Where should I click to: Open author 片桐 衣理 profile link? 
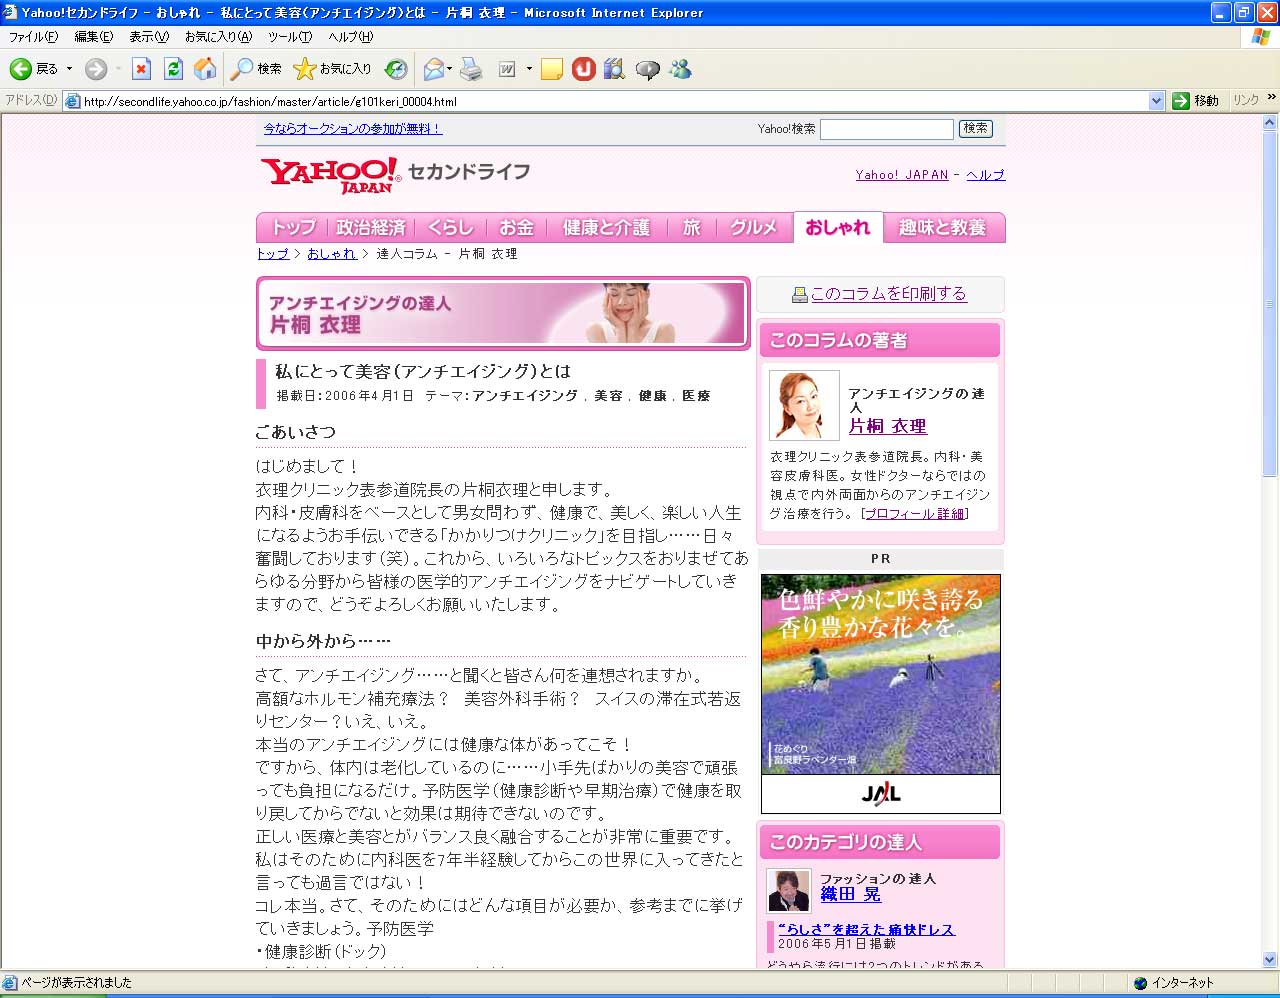888,426
